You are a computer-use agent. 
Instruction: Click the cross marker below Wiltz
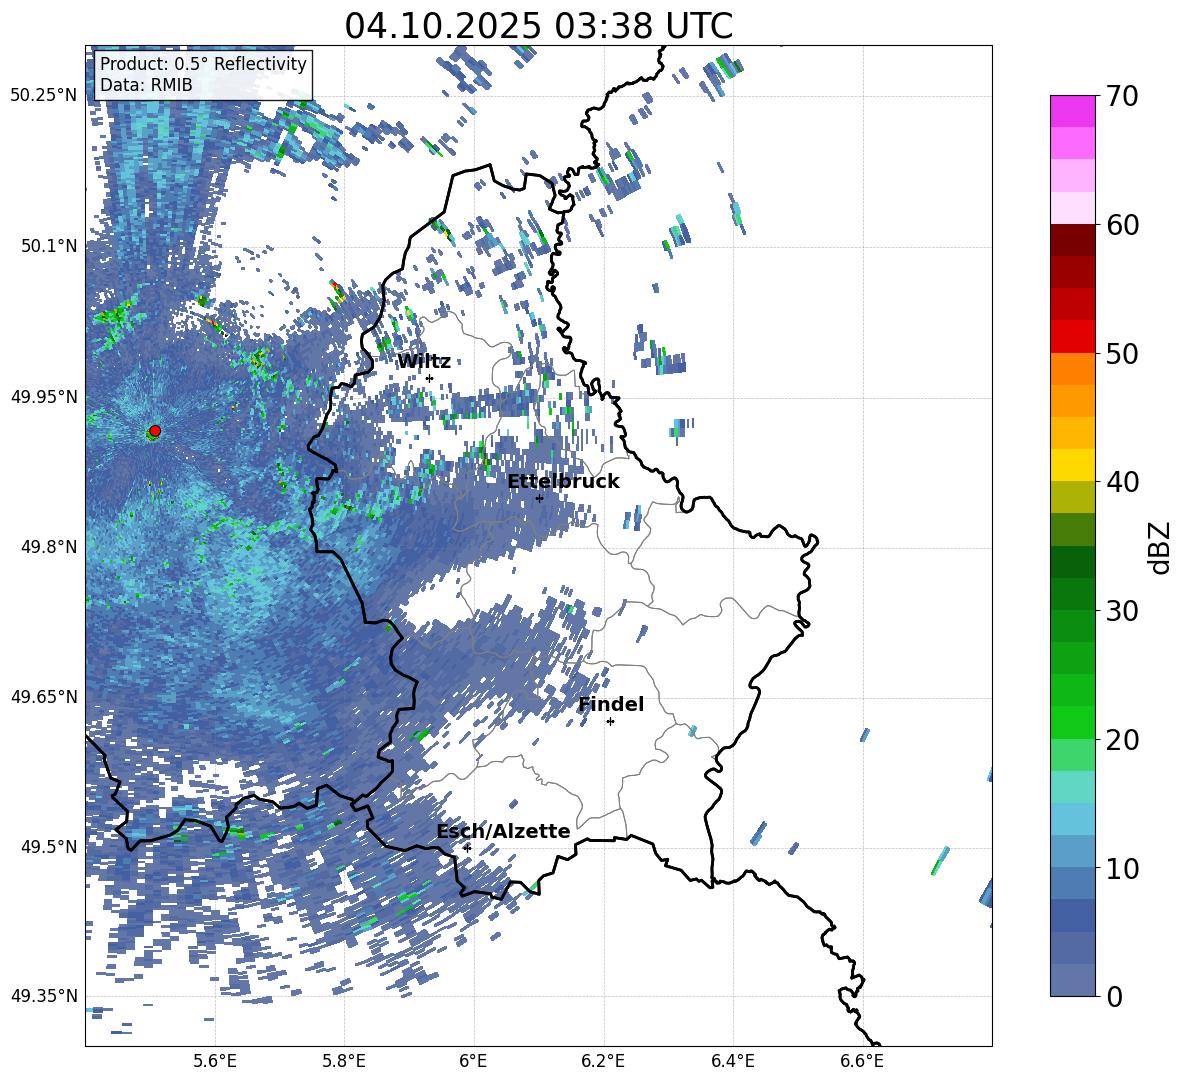click(x=430, y=379)
